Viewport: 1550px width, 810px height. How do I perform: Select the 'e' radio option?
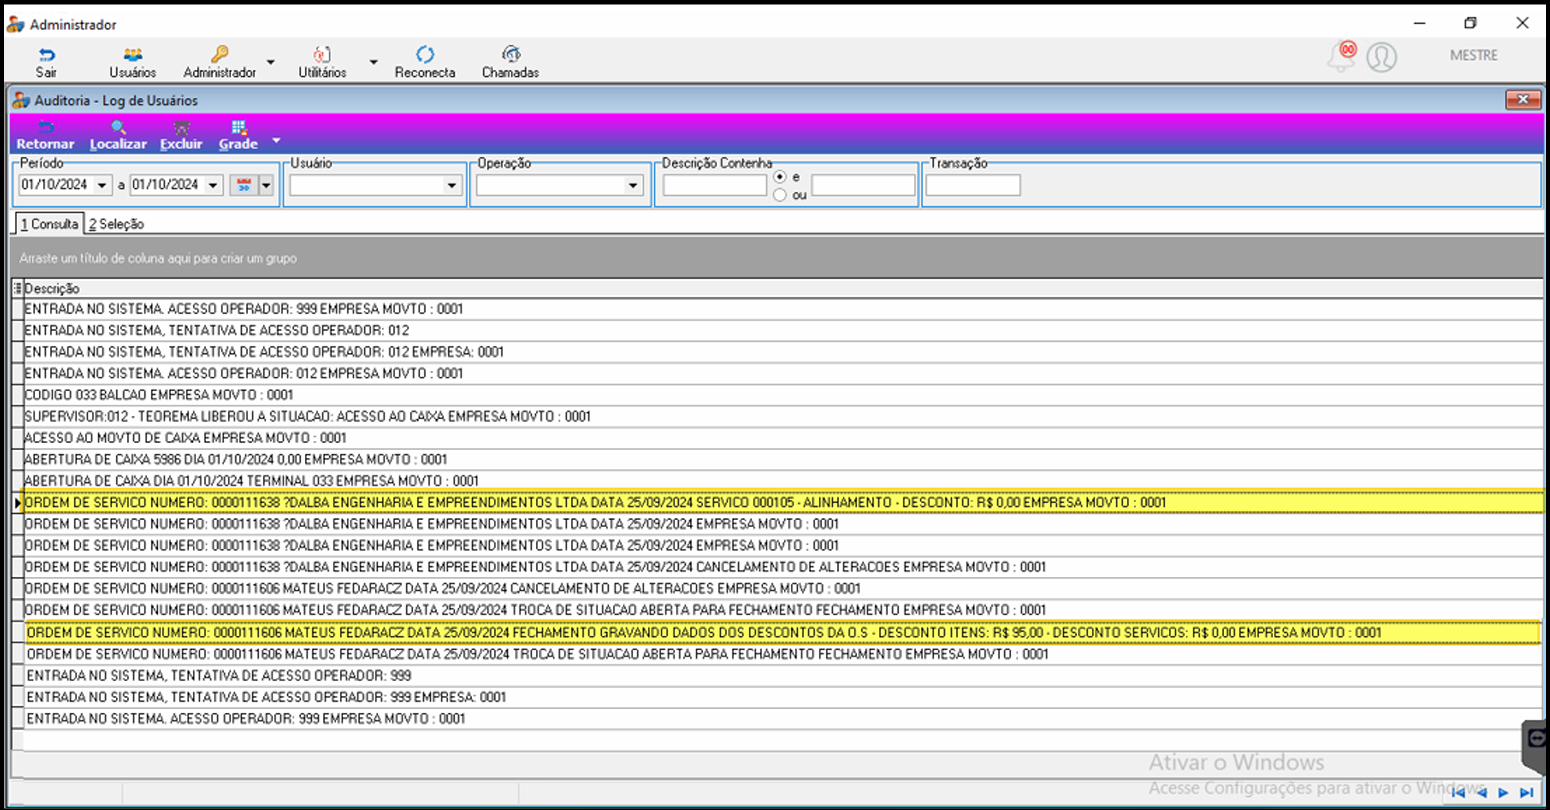coord(780,177)
